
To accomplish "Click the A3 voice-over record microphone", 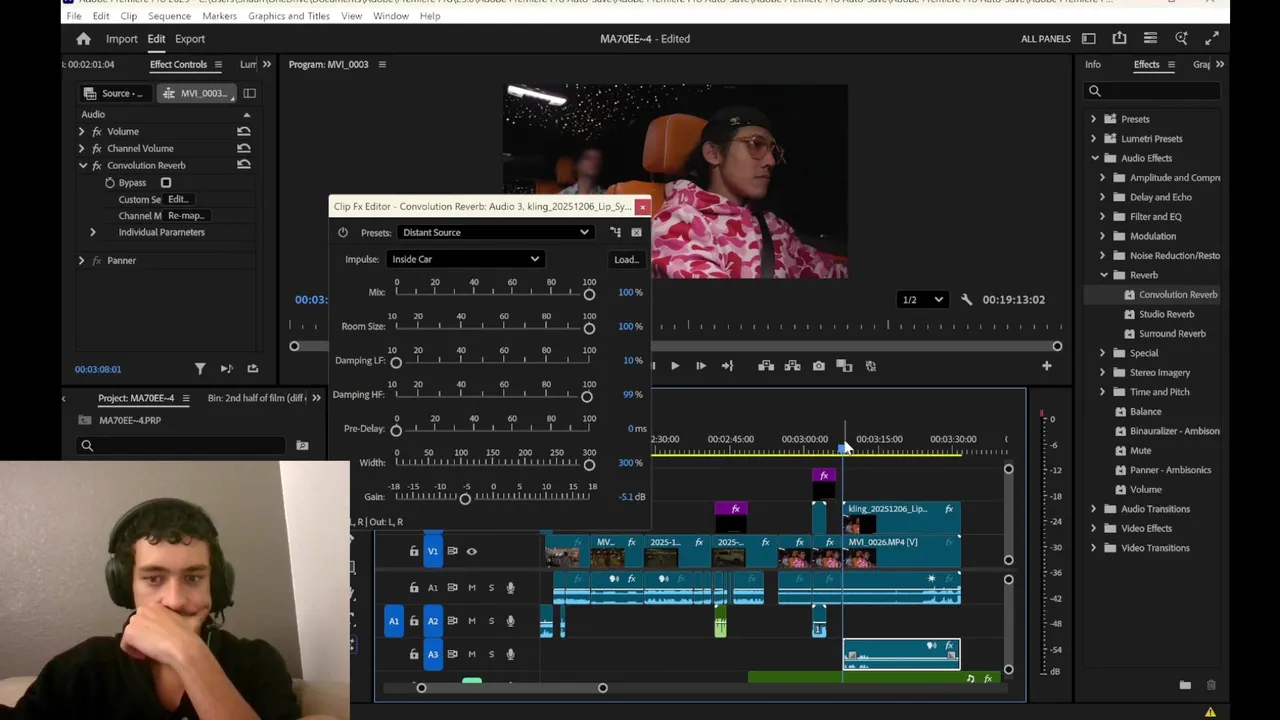I will [x=510, y=655].
